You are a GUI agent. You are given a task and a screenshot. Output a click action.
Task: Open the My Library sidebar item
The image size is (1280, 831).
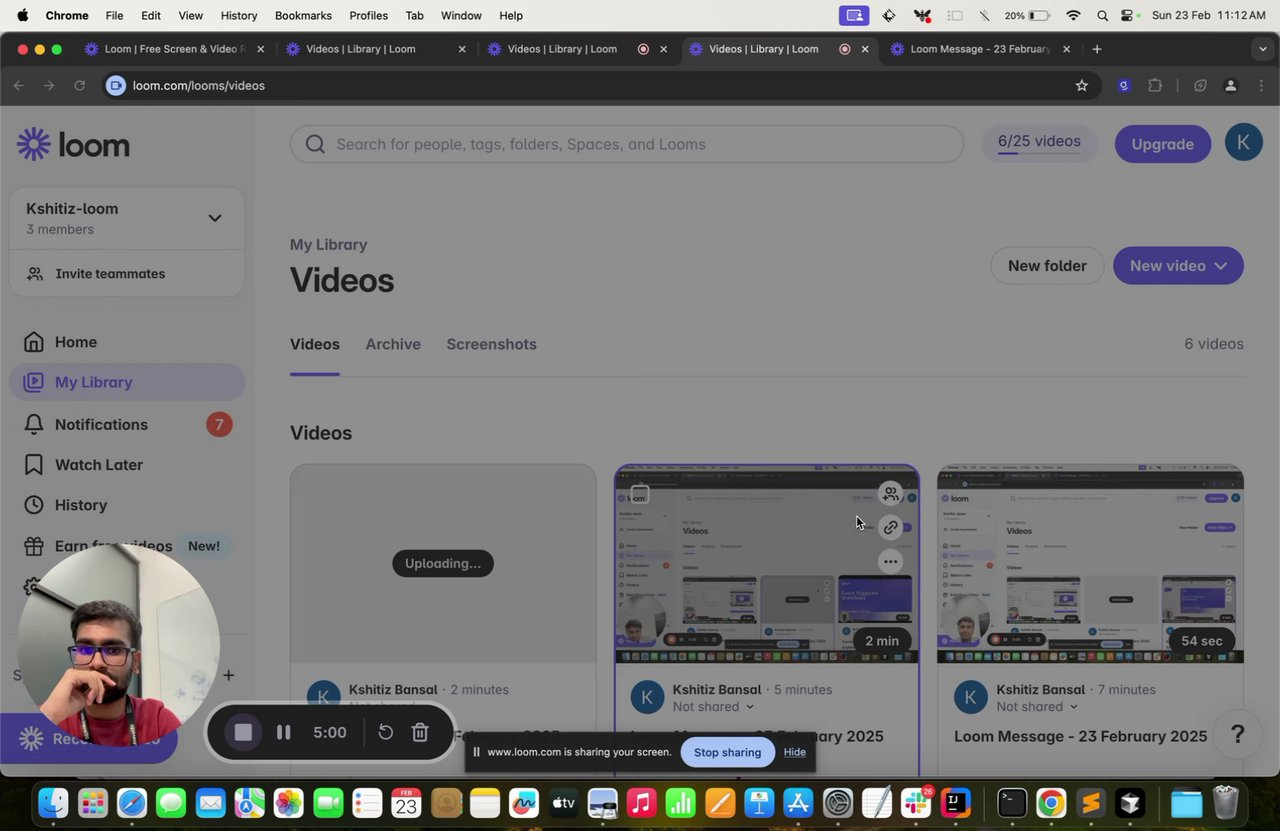(127, 382)
